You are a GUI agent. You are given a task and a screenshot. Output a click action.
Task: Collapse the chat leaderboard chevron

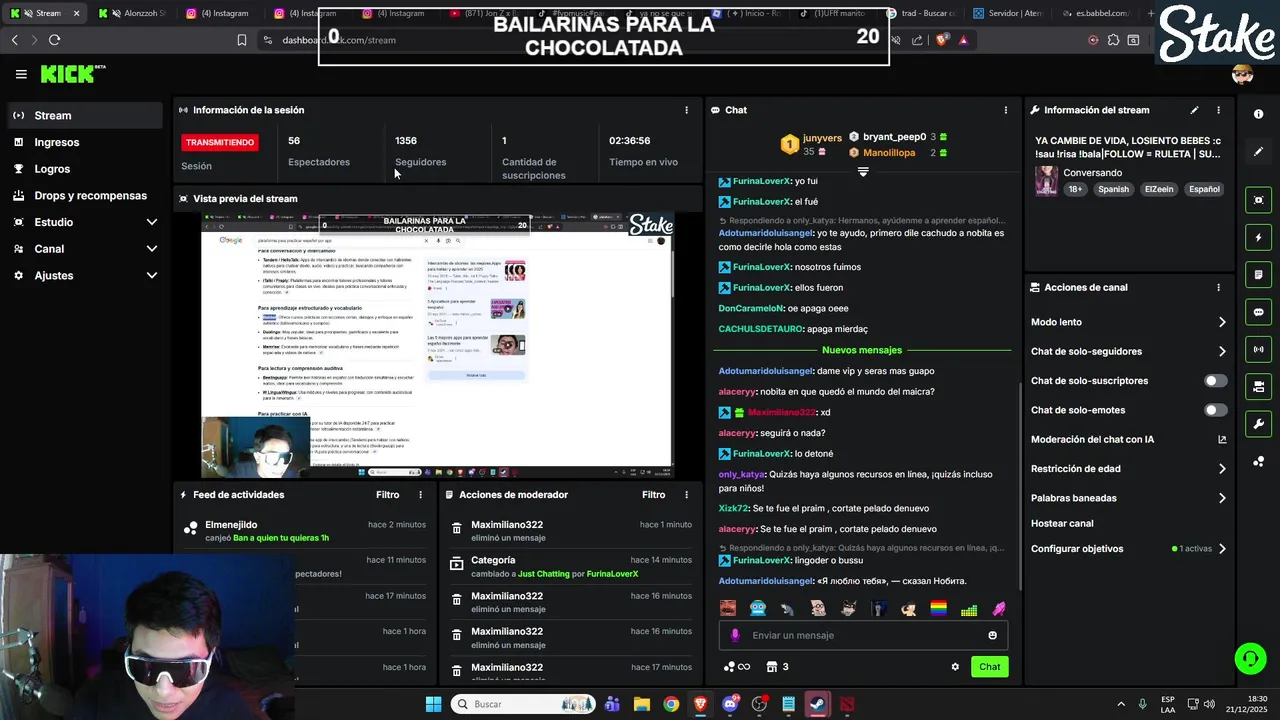point(863,172)
